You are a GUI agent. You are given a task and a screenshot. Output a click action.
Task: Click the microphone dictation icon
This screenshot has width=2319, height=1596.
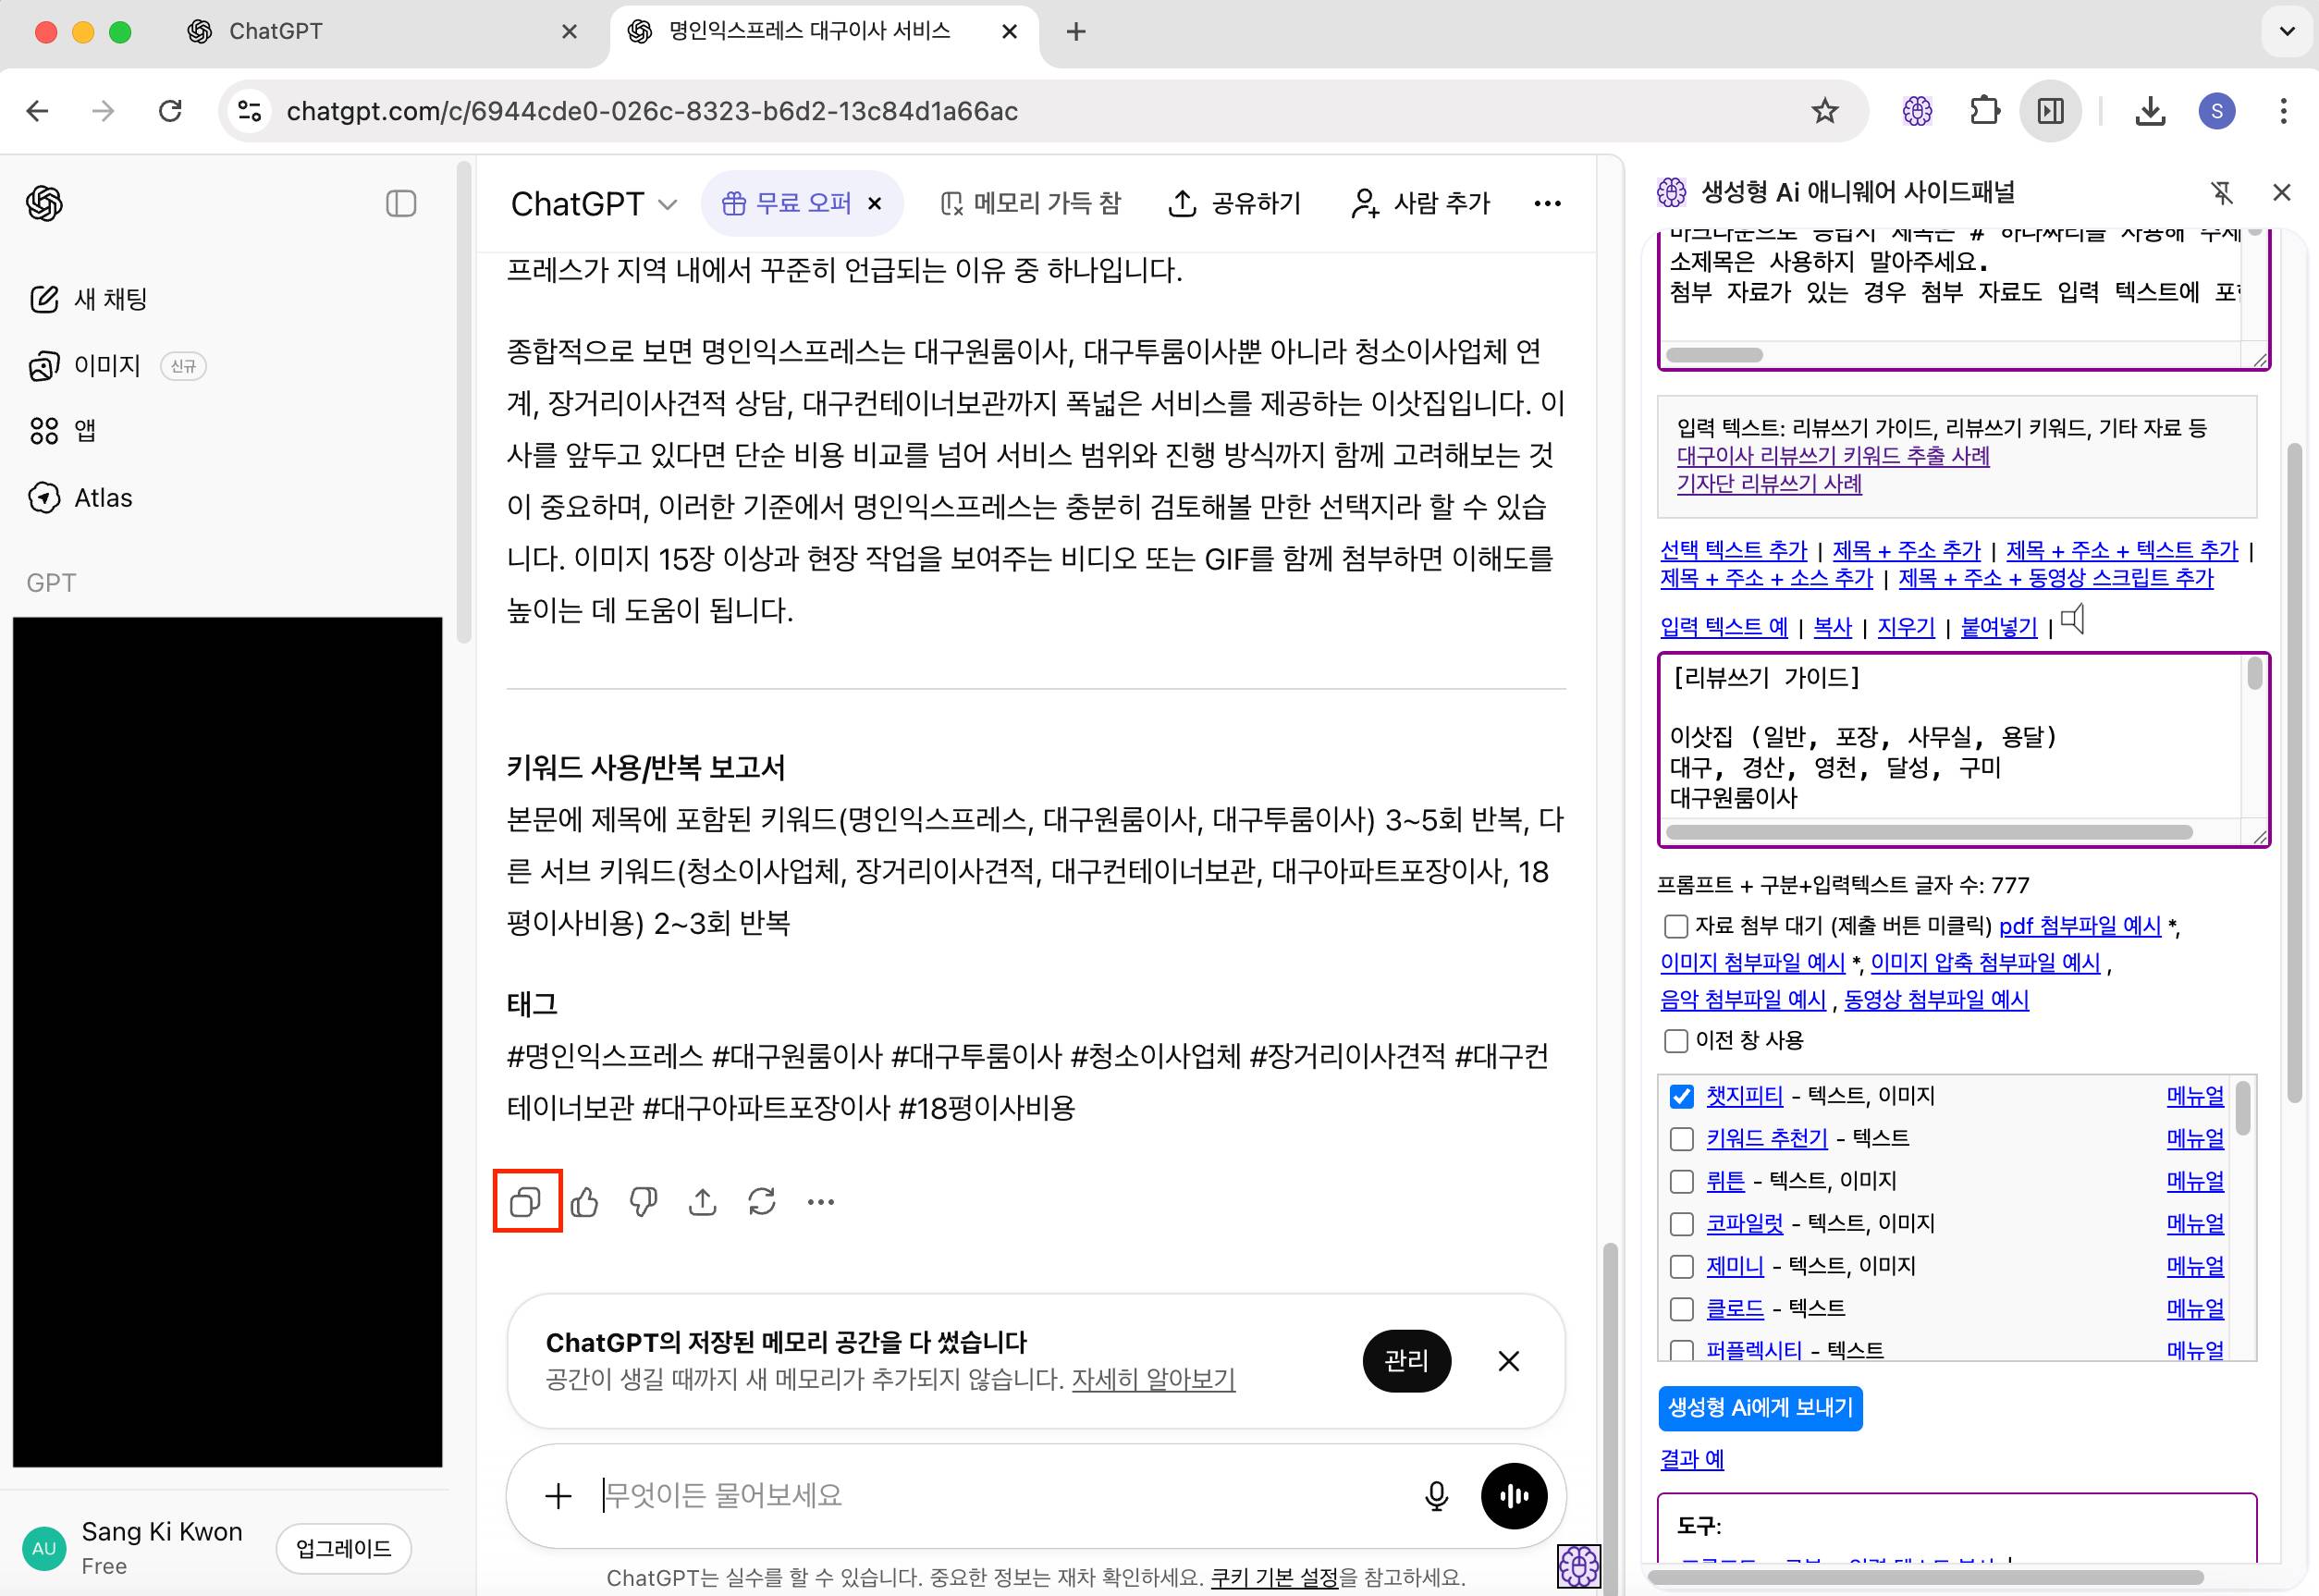[1436, 1496]
